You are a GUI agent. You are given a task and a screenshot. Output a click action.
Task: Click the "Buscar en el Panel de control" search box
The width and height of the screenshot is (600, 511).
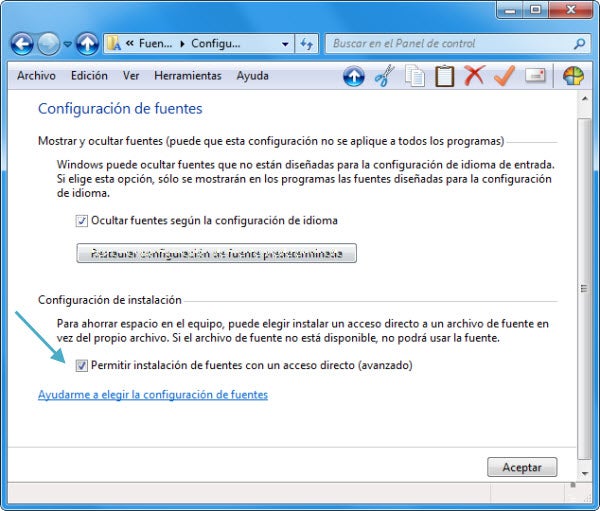click(450, 44)
